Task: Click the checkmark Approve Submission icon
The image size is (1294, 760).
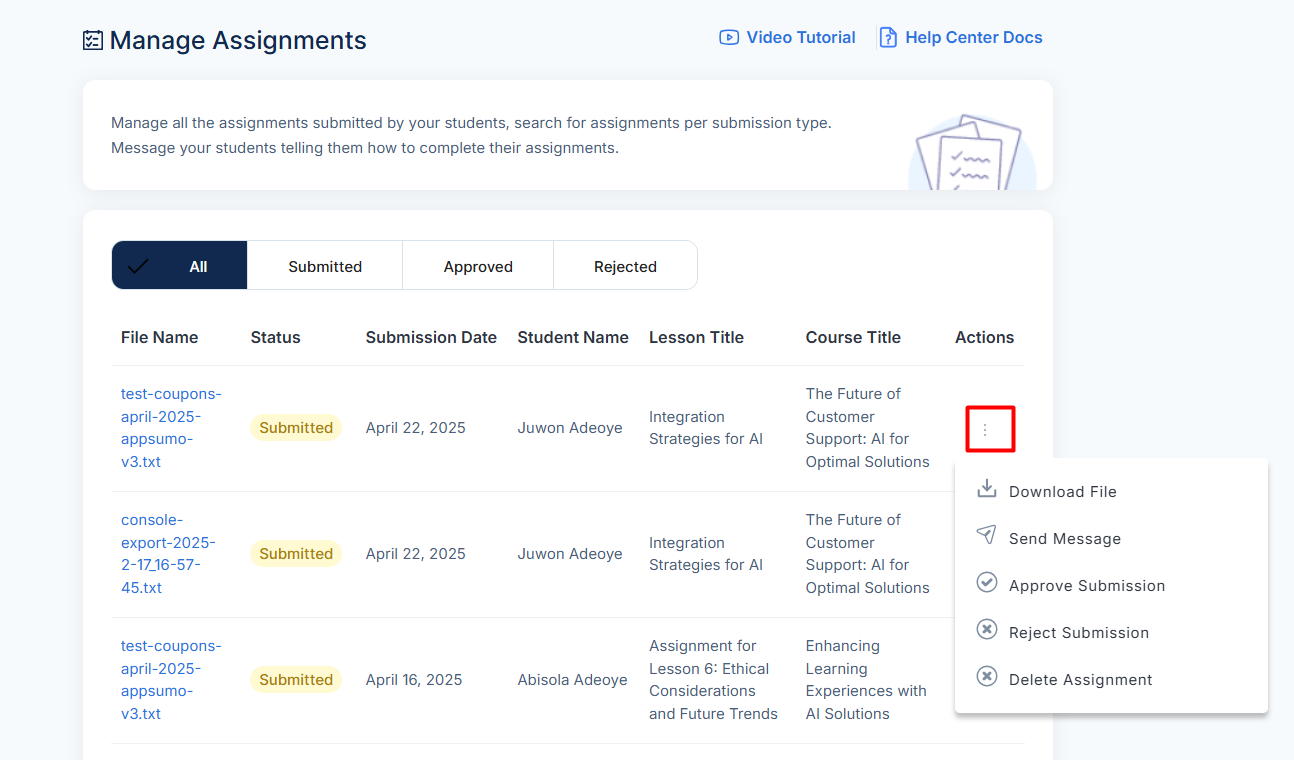Action: point(987,582)
